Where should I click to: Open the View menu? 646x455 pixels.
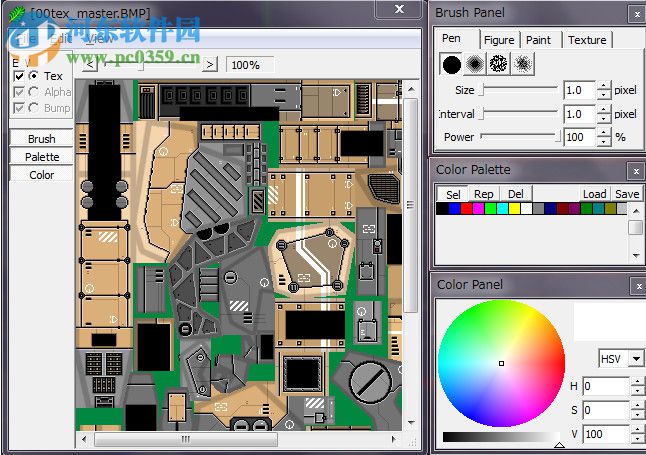click(99, 39)
